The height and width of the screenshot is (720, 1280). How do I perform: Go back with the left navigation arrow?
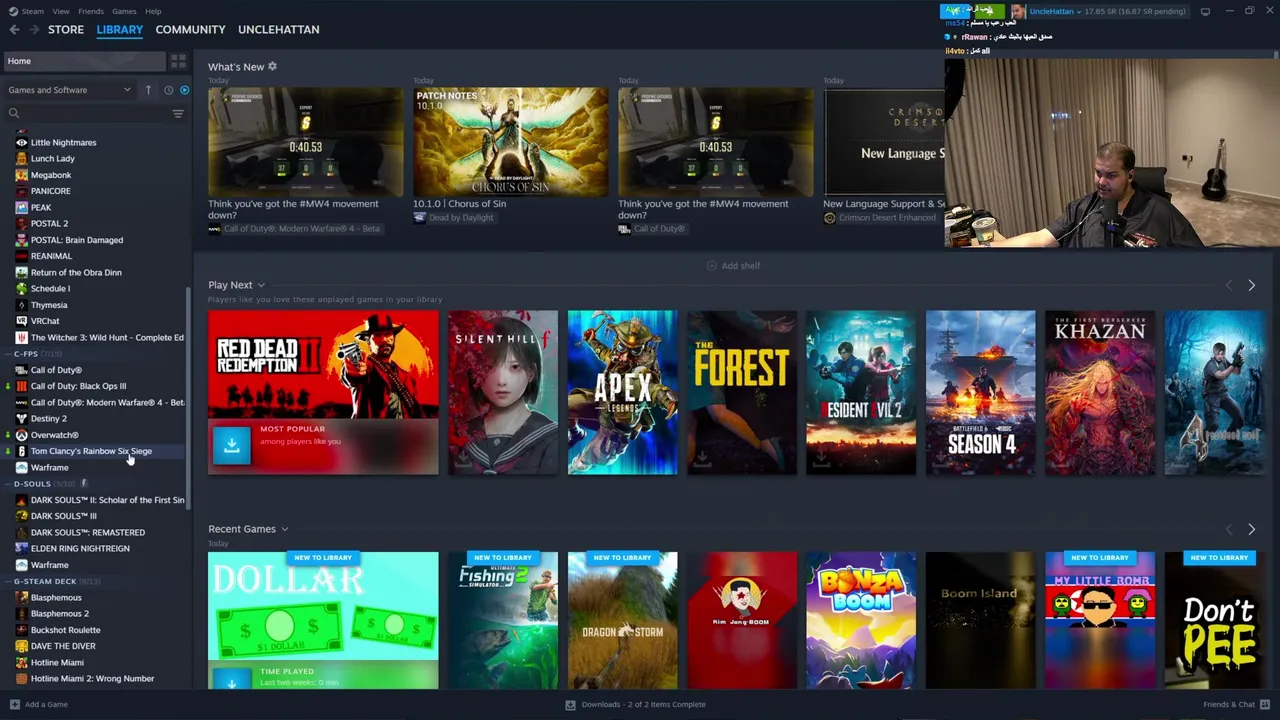pyautogui.click(x=14, y=30)
